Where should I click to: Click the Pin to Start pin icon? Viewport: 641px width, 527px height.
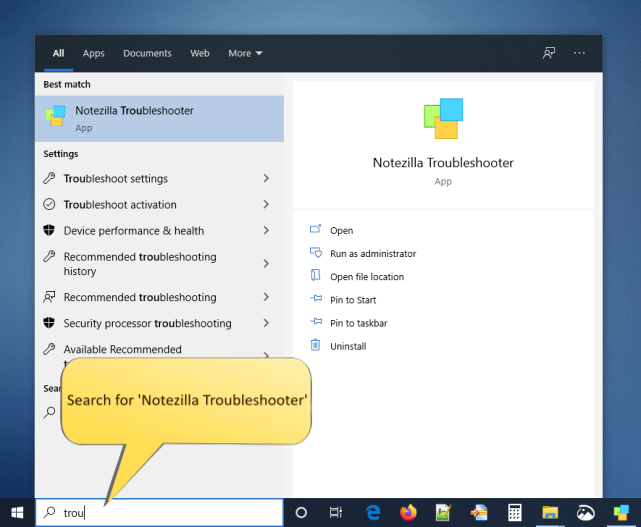point(316,298)
